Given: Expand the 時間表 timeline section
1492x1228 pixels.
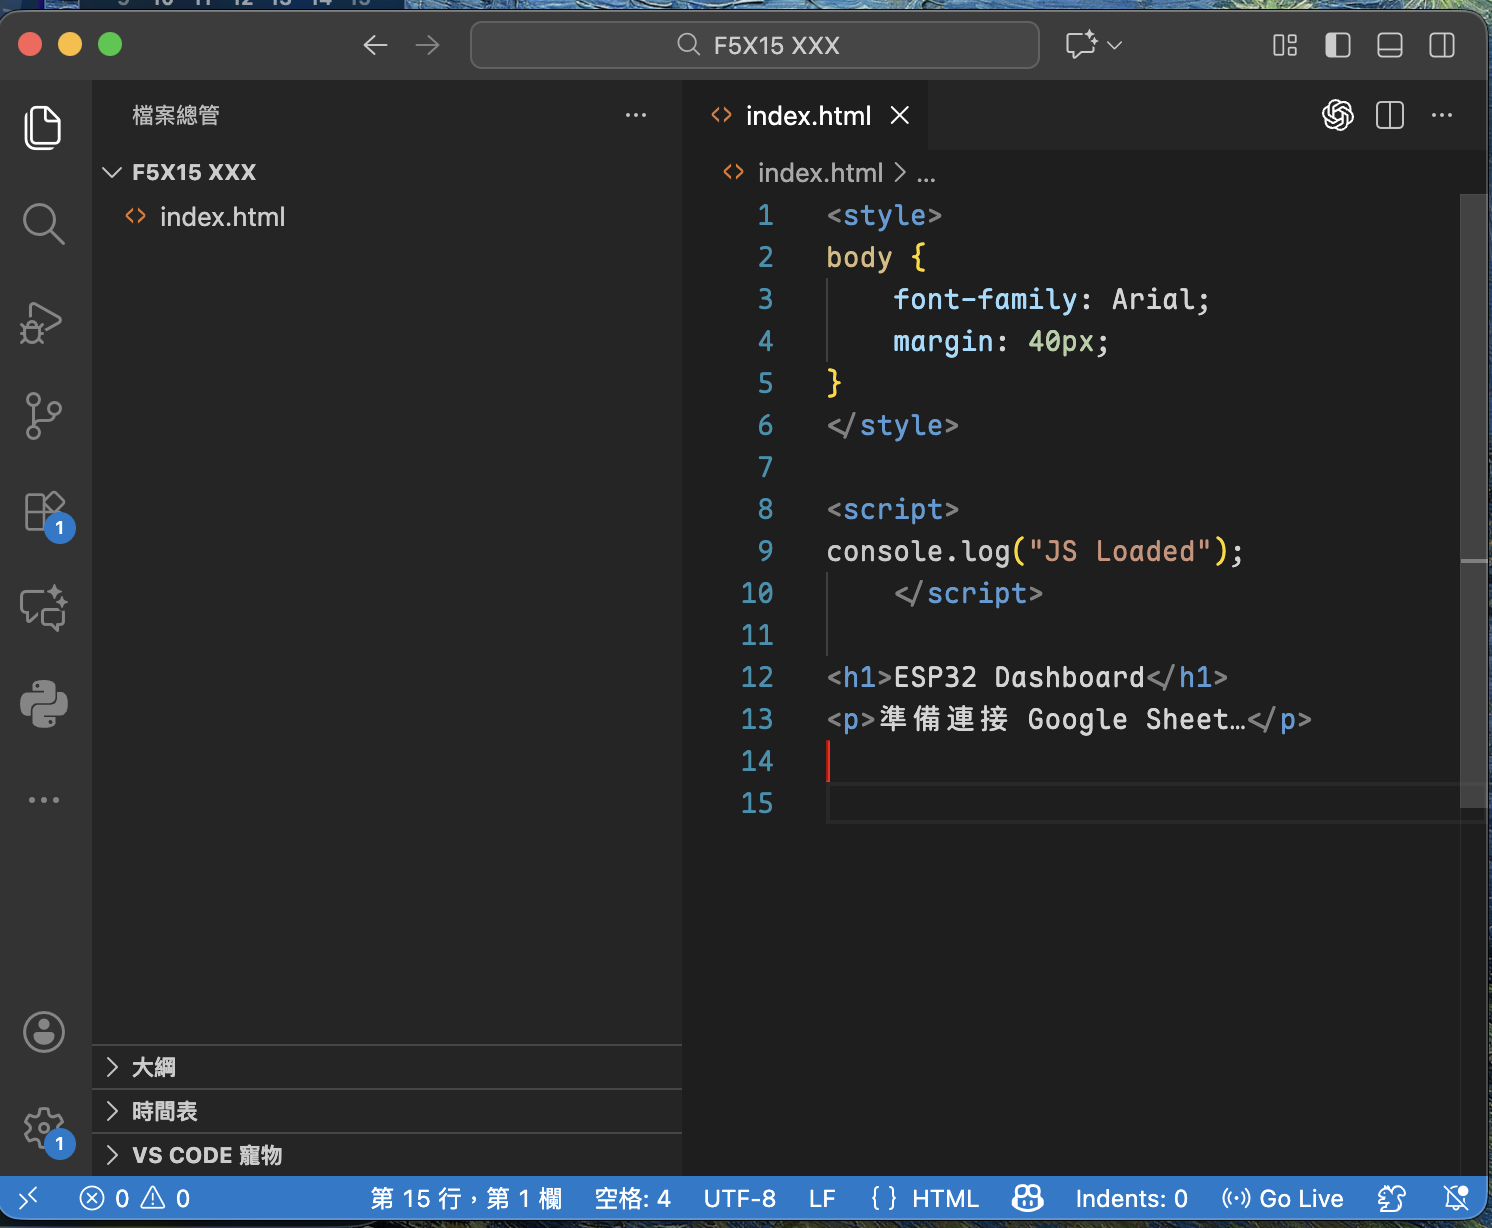Looking at the screenshot, I should [x=164, y=1111].
